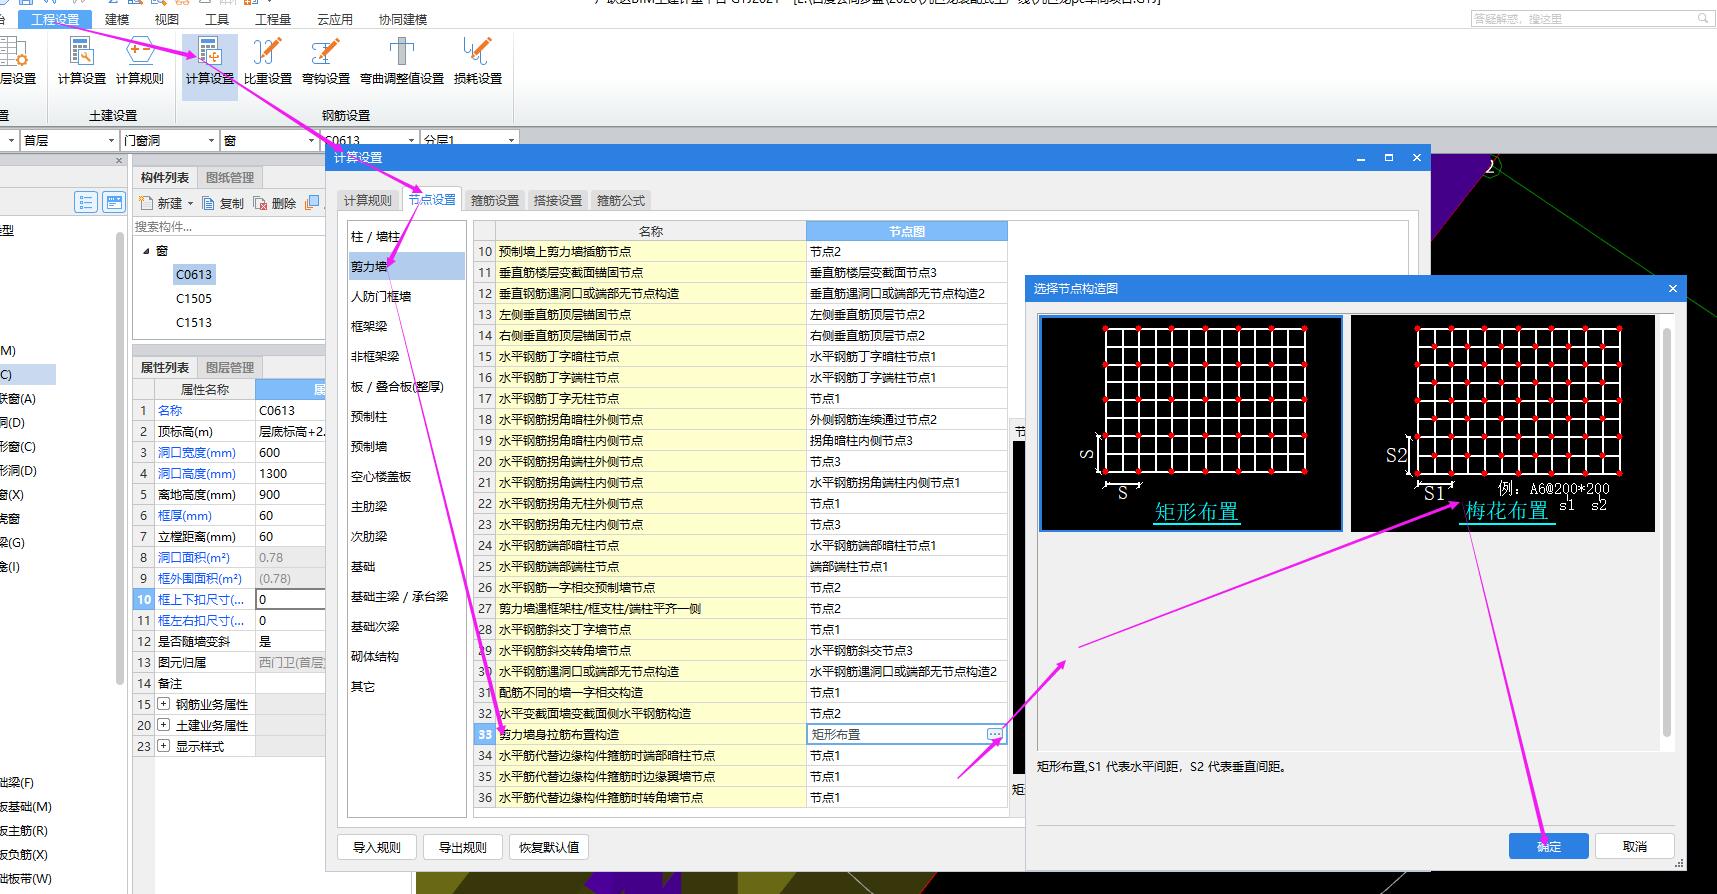Expand the 显示样式 property group
The width and height of the screenshot is (1717, 894).
[164, 746]
